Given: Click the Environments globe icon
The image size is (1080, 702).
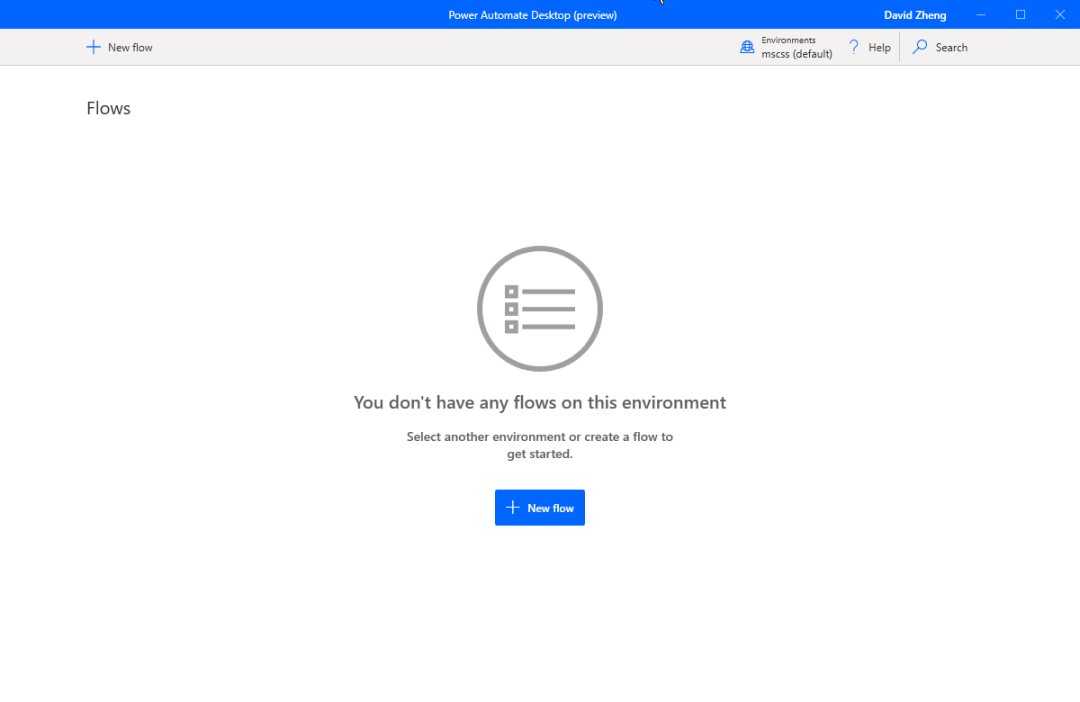Looking at the screenshot, I should 747,47.
